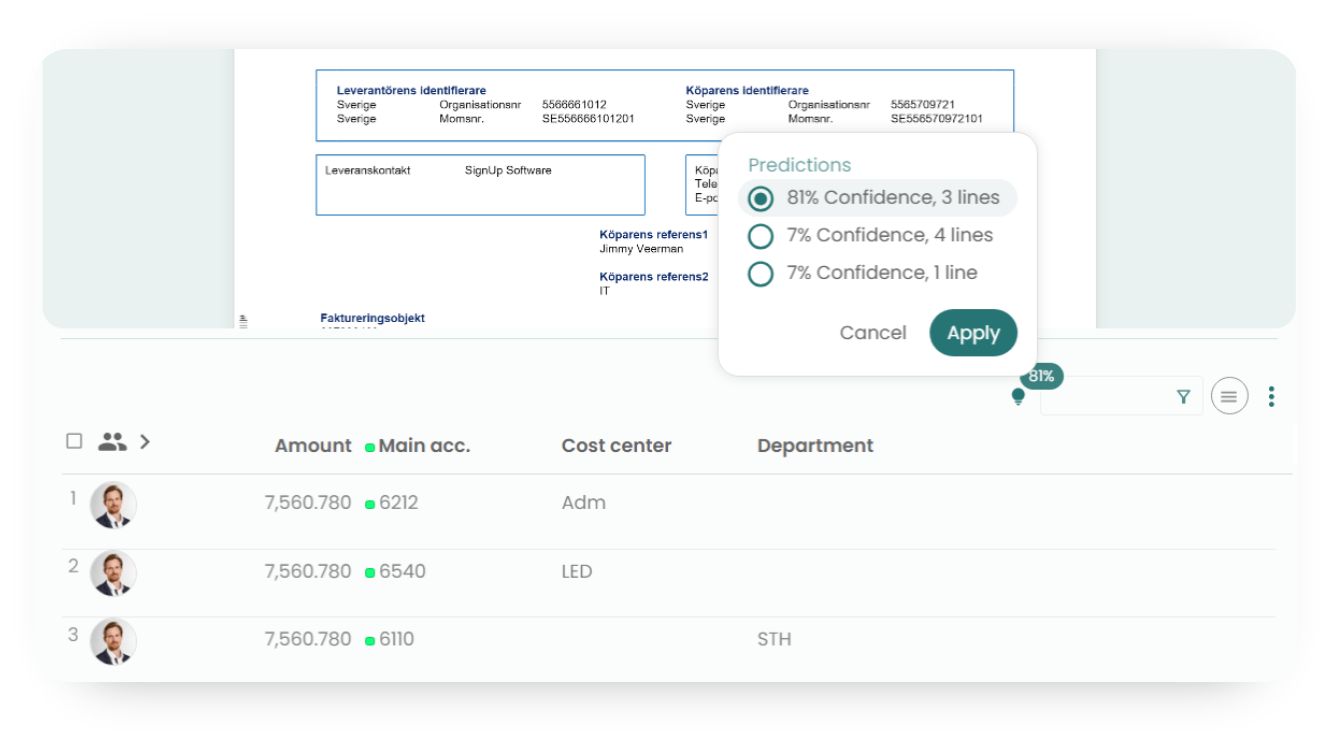Click the document page marker icon by Faktureringsobjekt

(243, 321)
